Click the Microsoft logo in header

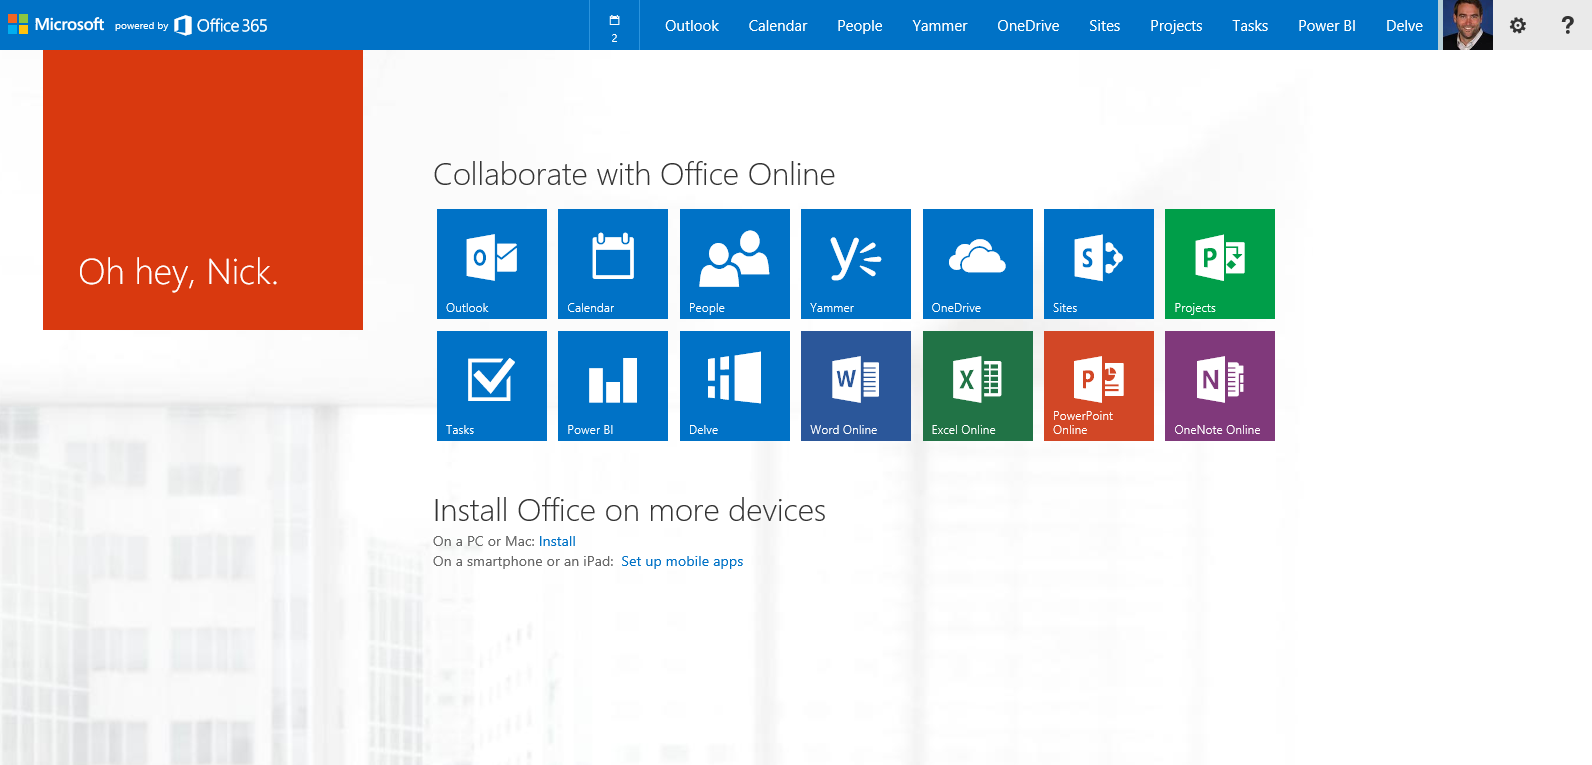click(56, 24)
